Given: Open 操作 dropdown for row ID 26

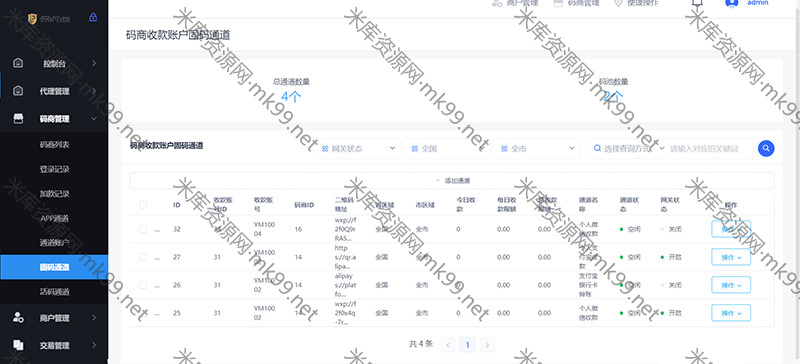Looking at the screenshot, I should tap(731, 285).
